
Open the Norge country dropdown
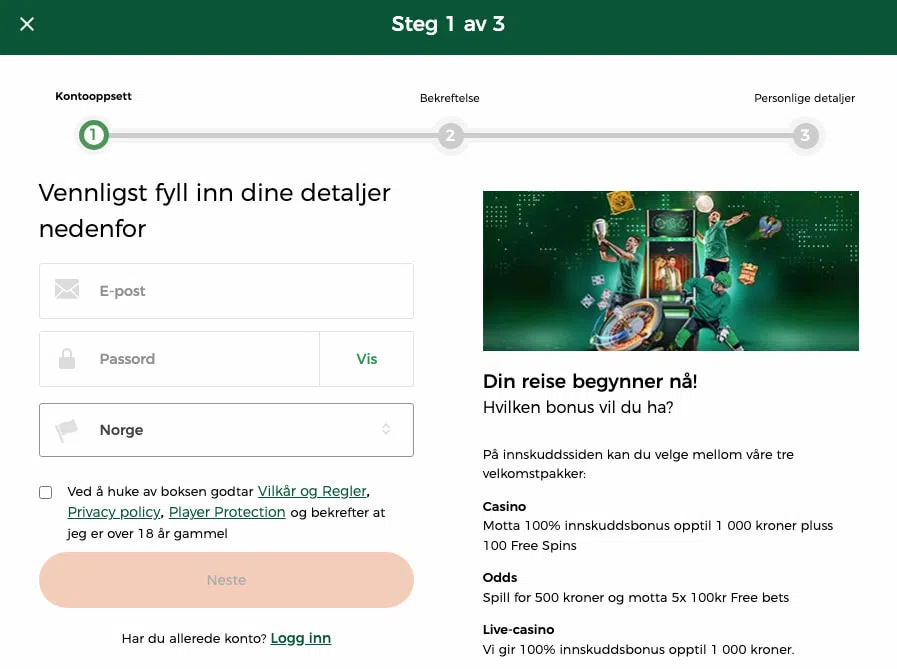(226, 430)
